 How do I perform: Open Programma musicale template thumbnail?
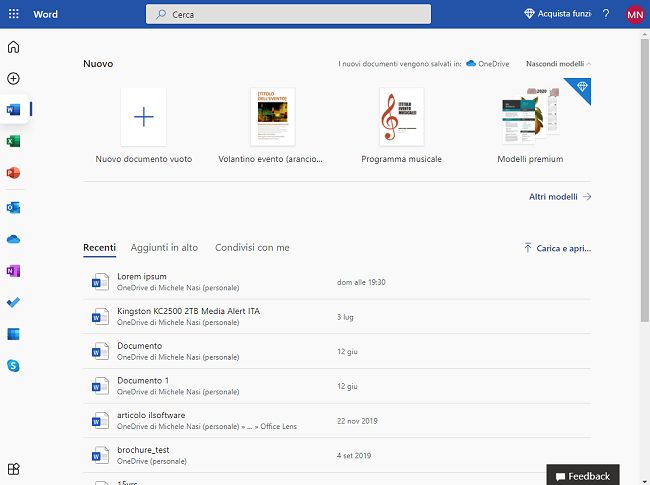401,116
